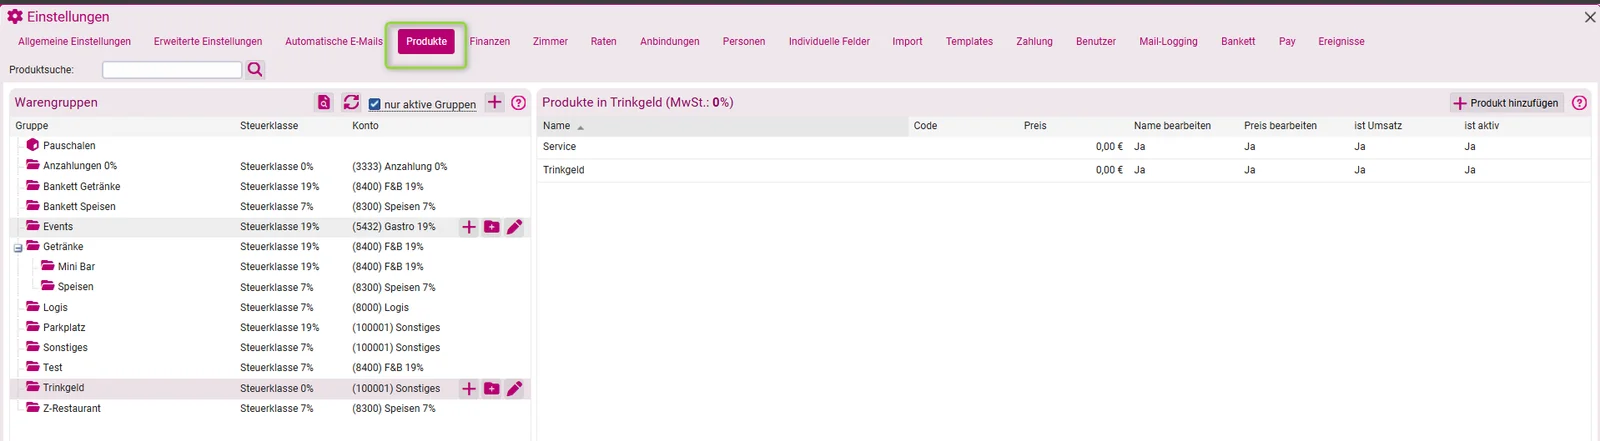Add a new Warengruppe with the plus icon
The image size is (1600, 441).
point(495,102)
